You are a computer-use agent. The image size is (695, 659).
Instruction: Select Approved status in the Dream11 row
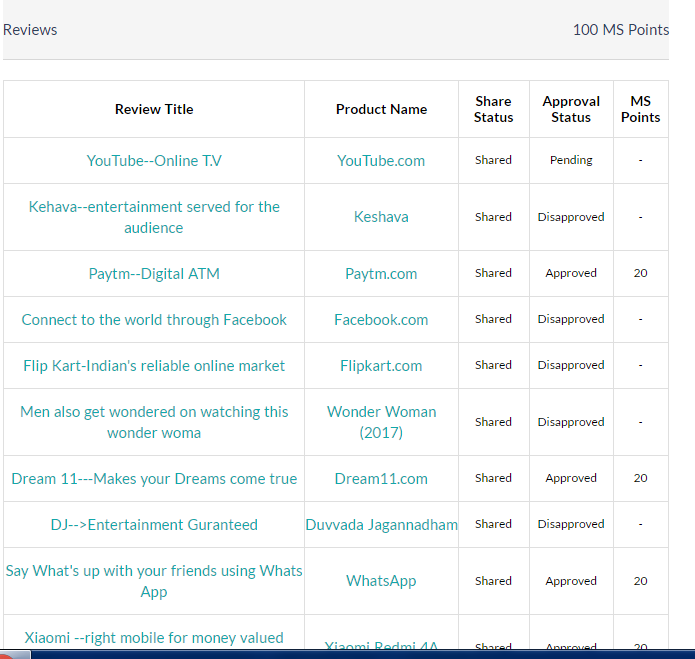pos(571,478)
